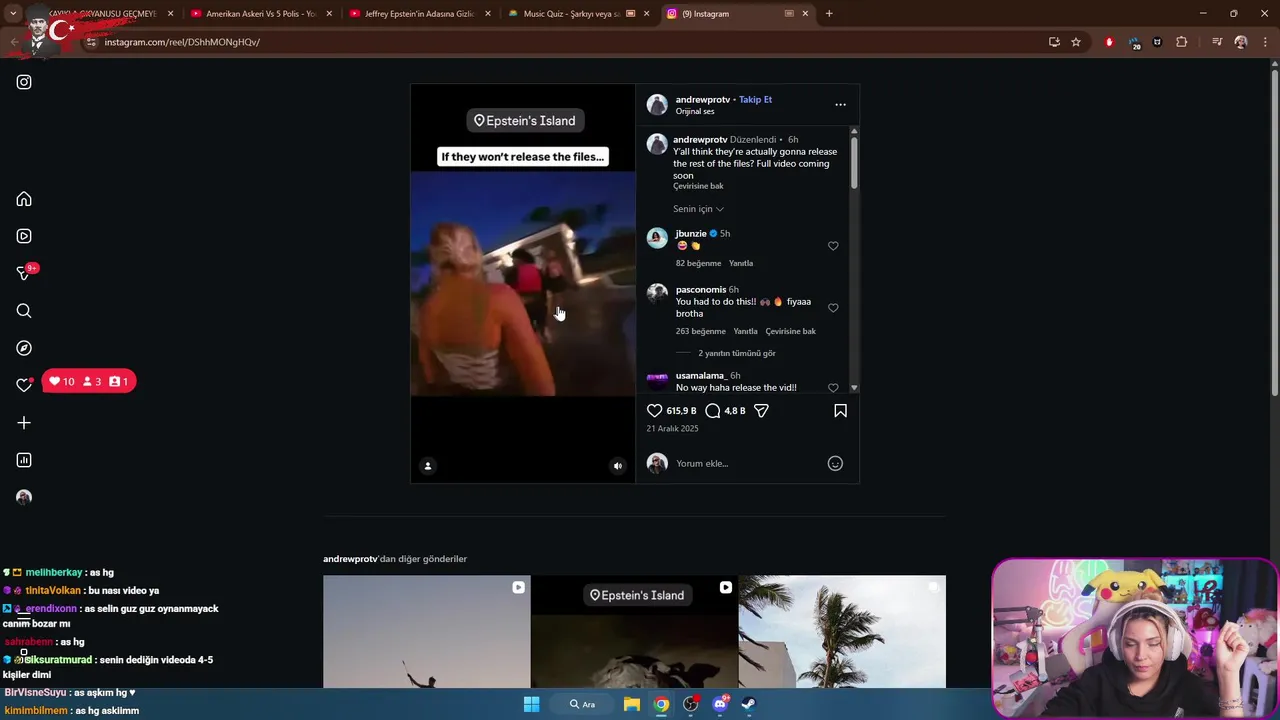The image size is (1280, 720).
Task: Open andrewprotv profile from post header
Action: [703, 100]
